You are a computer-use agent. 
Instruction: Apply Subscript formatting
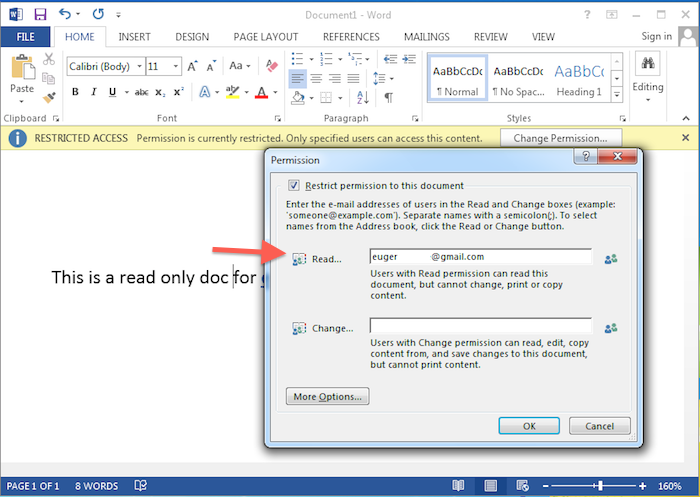pos(160,92)
